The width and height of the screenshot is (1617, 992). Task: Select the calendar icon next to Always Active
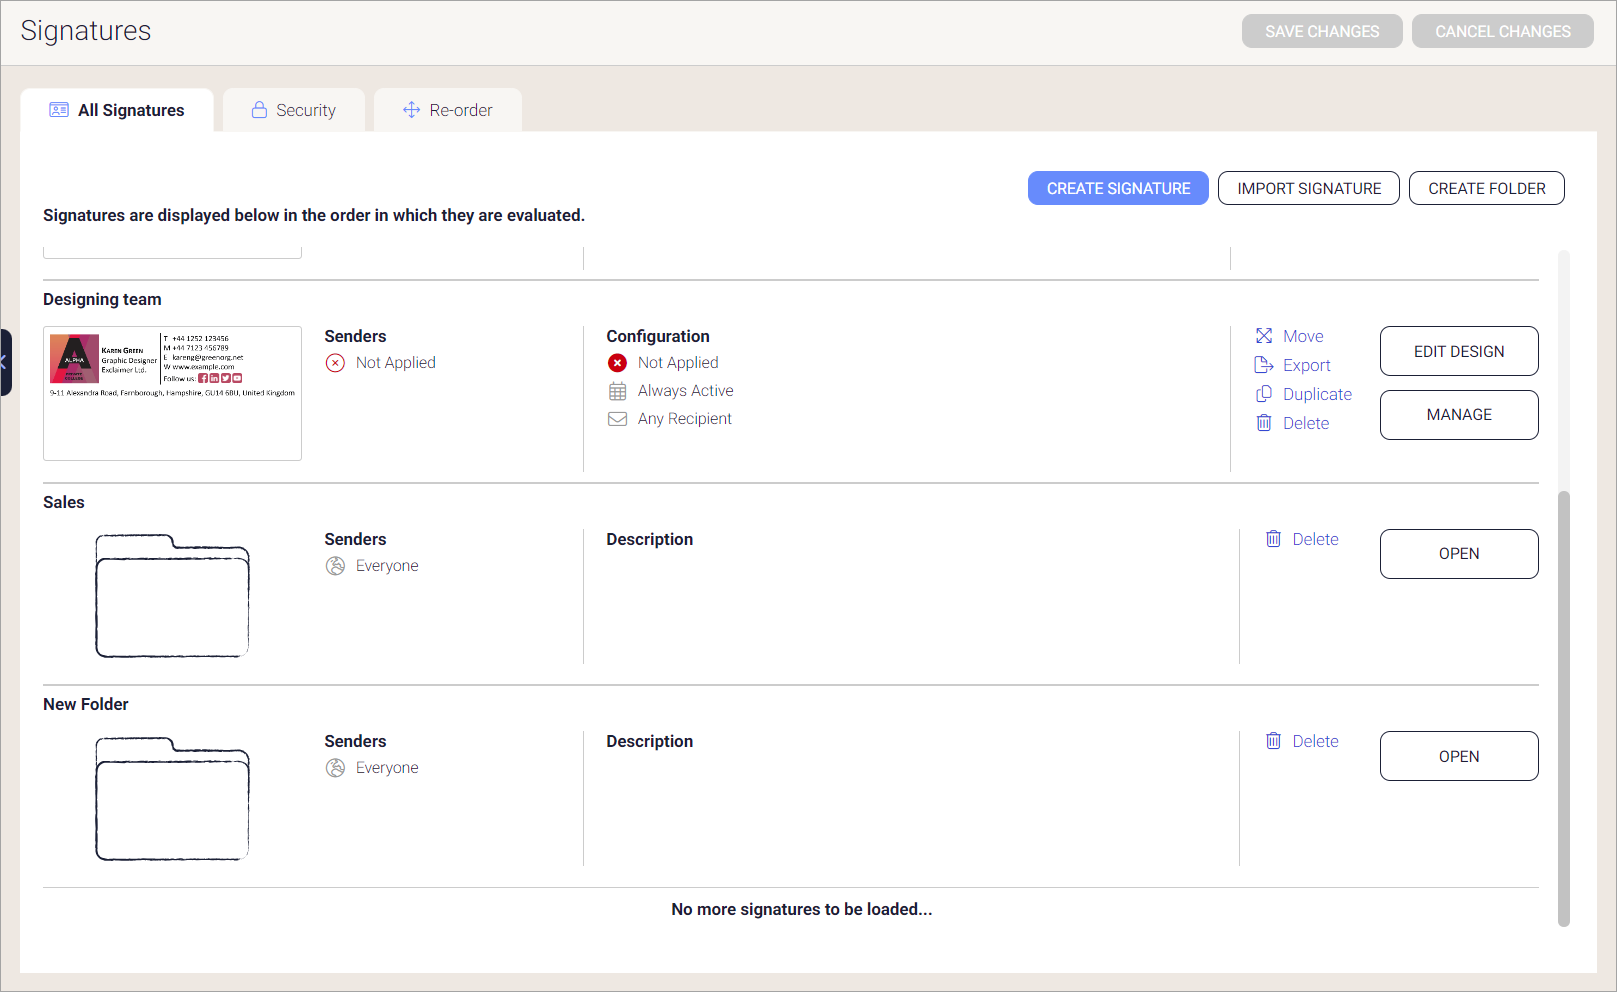tap(617, 390)
